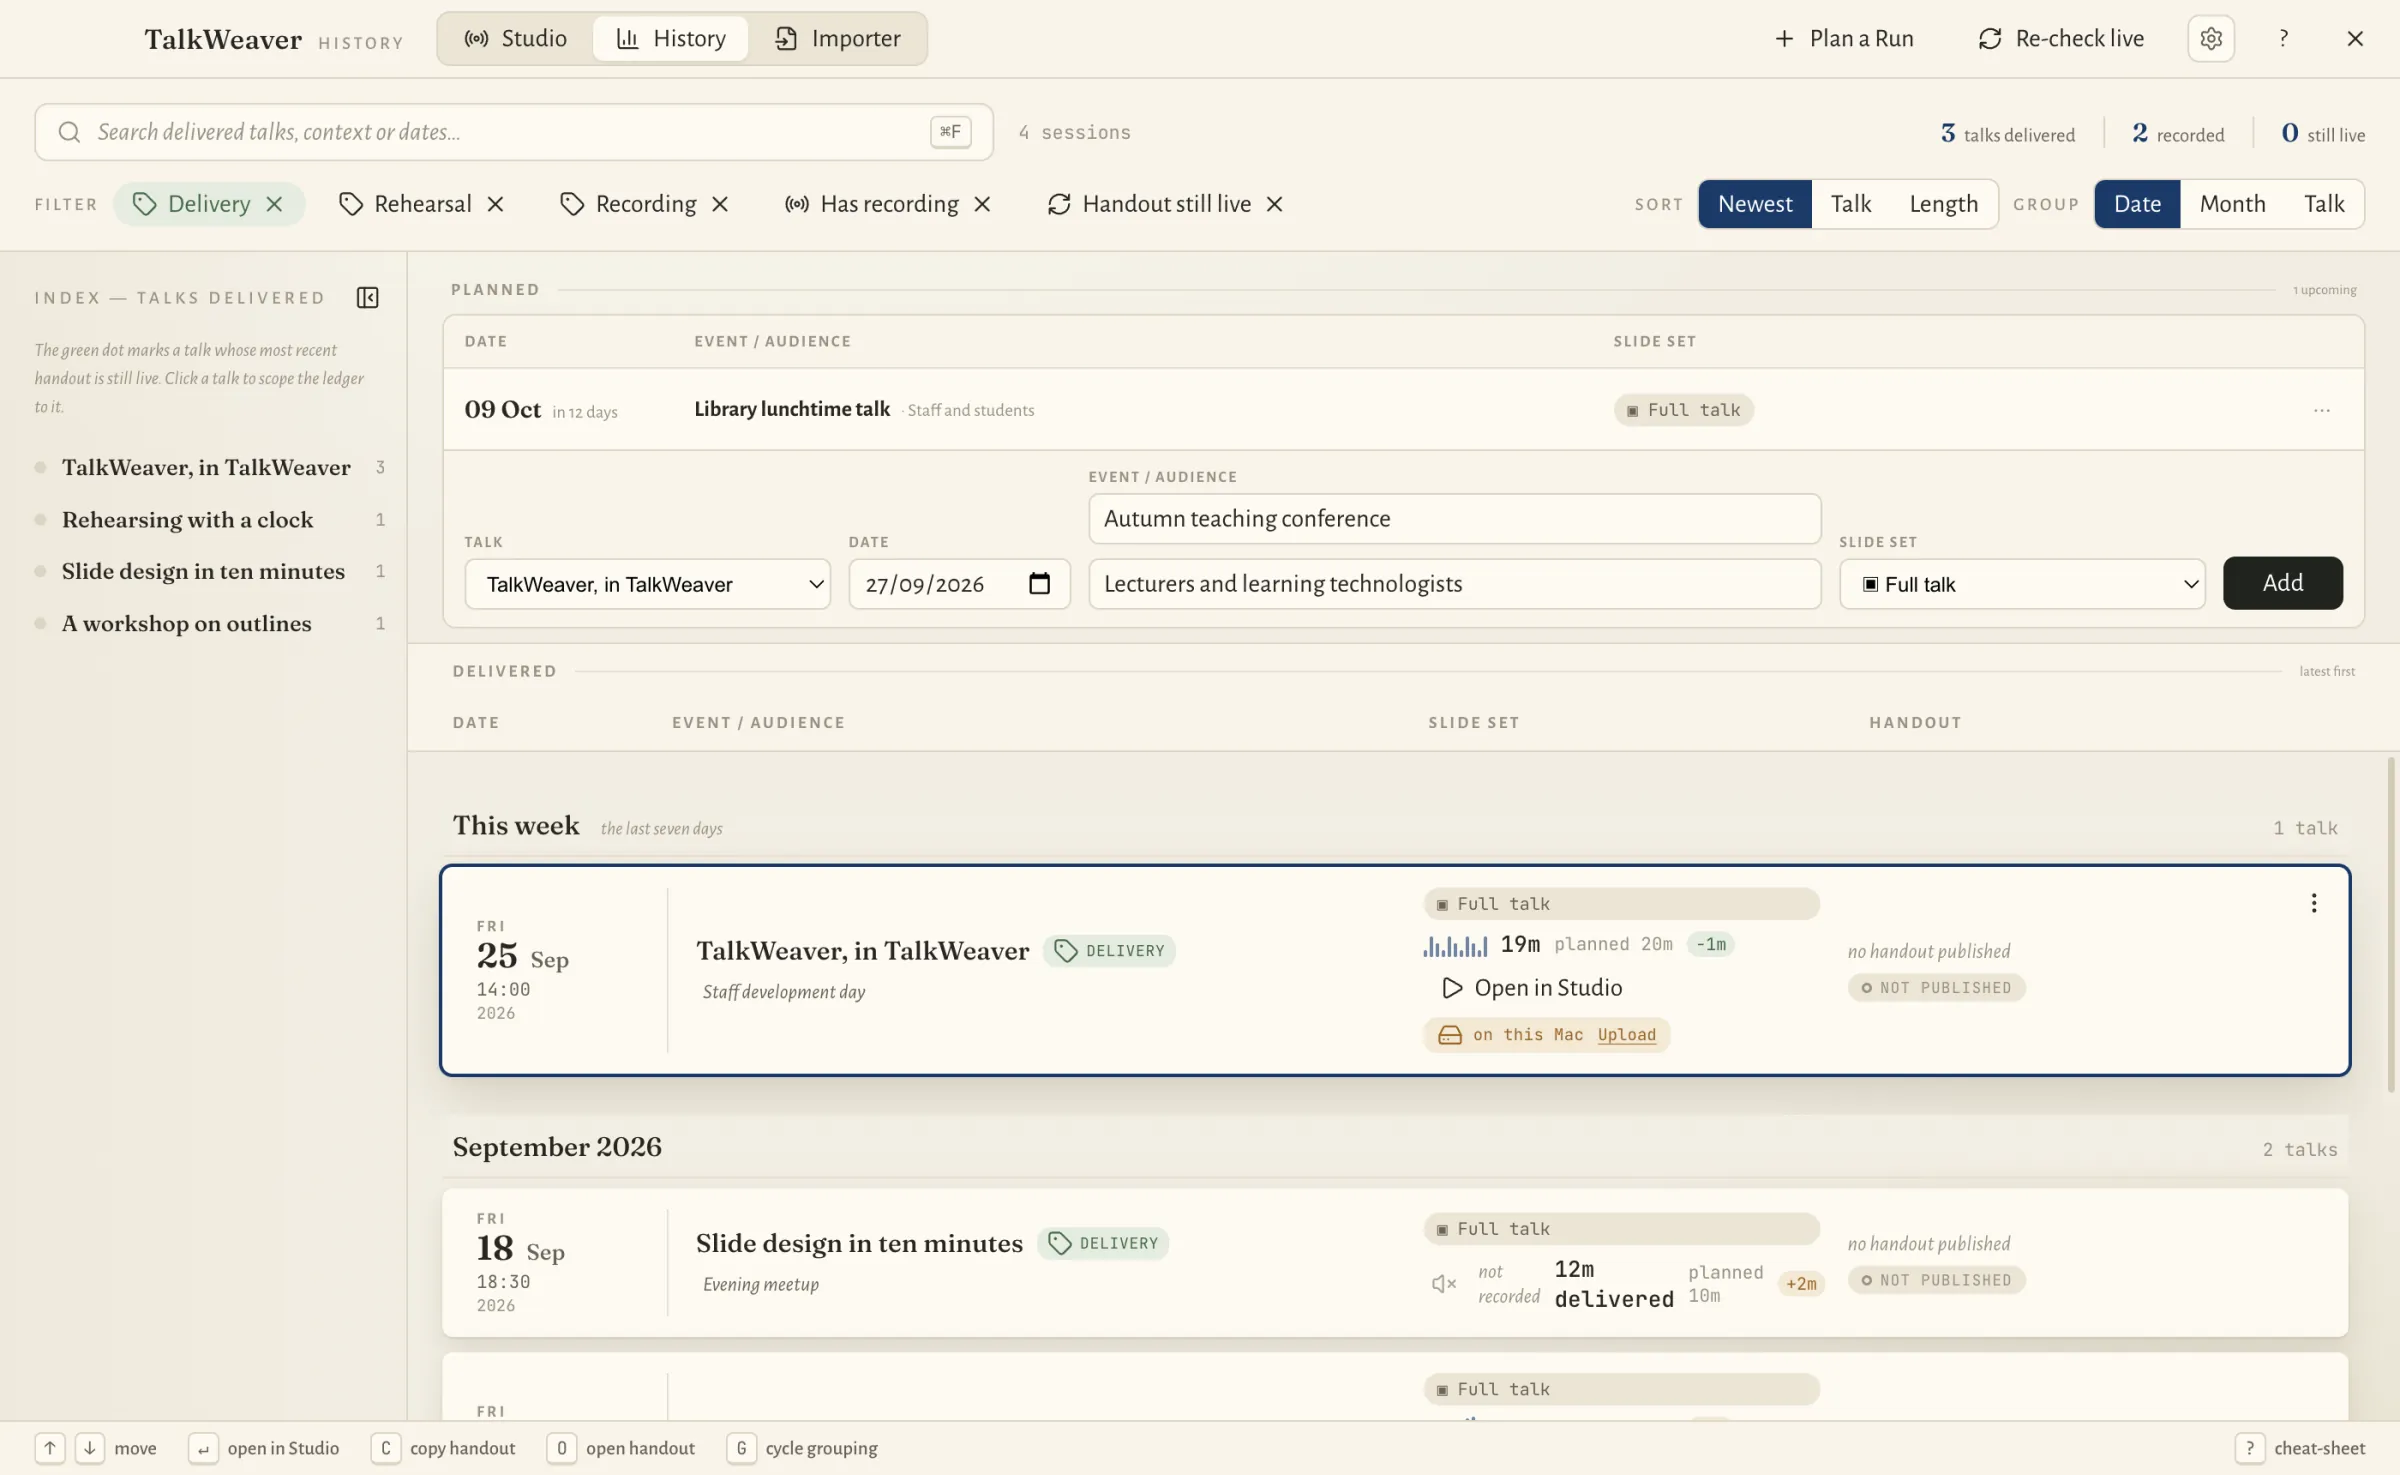Viewport: 2400px width, 1475px height.
Task: Remove the Delivery filter chip
Action: tap(274, 204)
